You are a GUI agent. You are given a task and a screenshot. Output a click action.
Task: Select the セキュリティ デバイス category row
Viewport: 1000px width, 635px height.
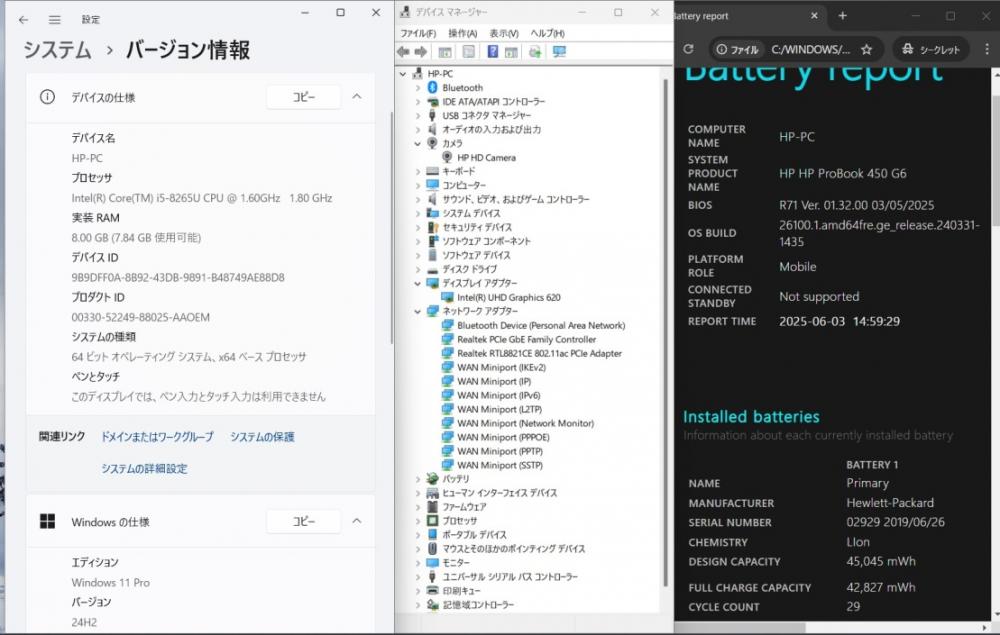(x=469, y=228)
